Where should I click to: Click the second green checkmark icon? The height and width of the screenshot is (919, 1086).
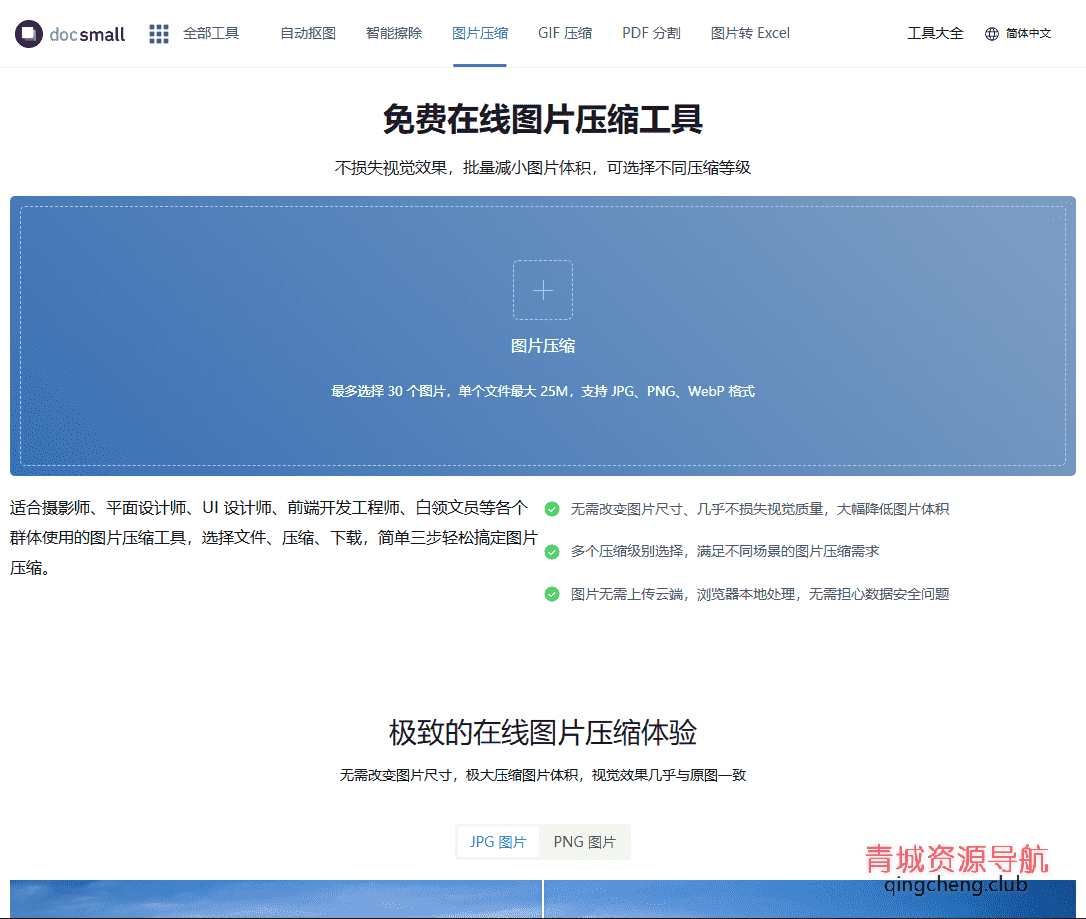tap(551, 551)
